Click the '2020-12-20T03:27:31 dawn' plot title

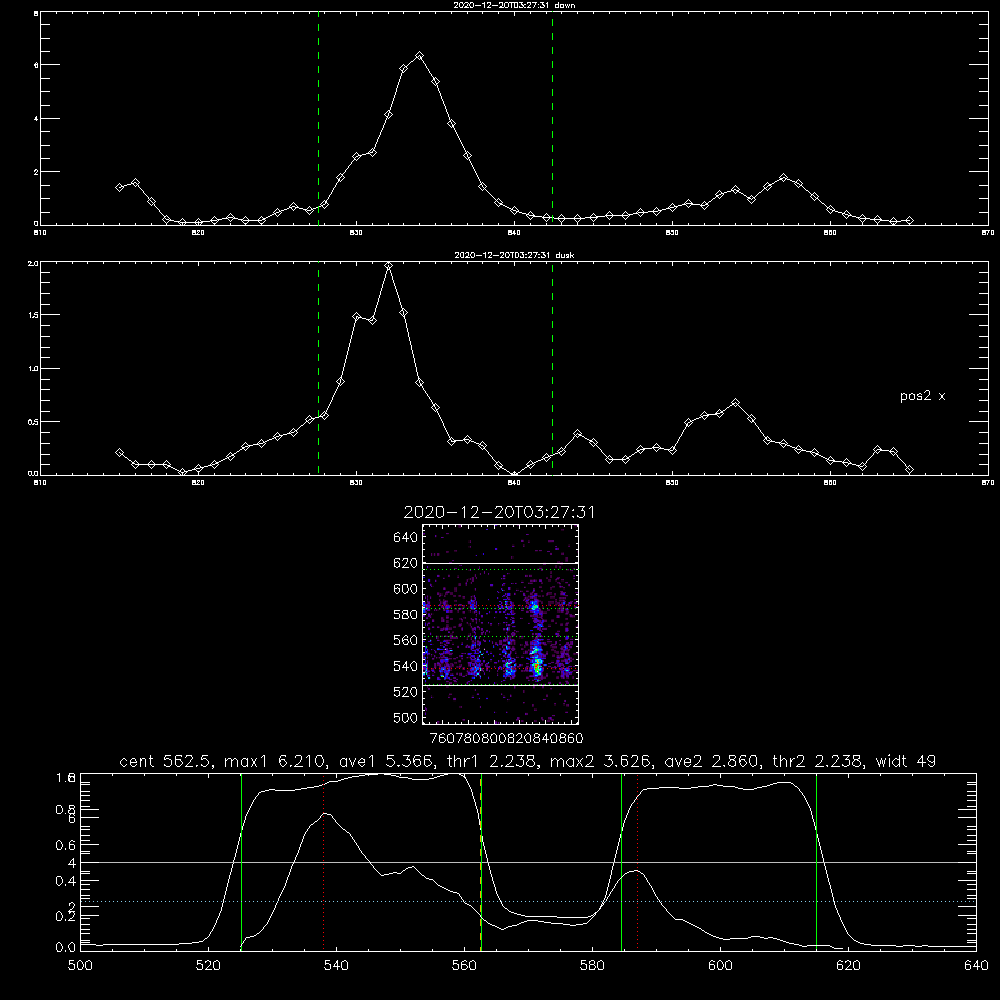point(514,5)
